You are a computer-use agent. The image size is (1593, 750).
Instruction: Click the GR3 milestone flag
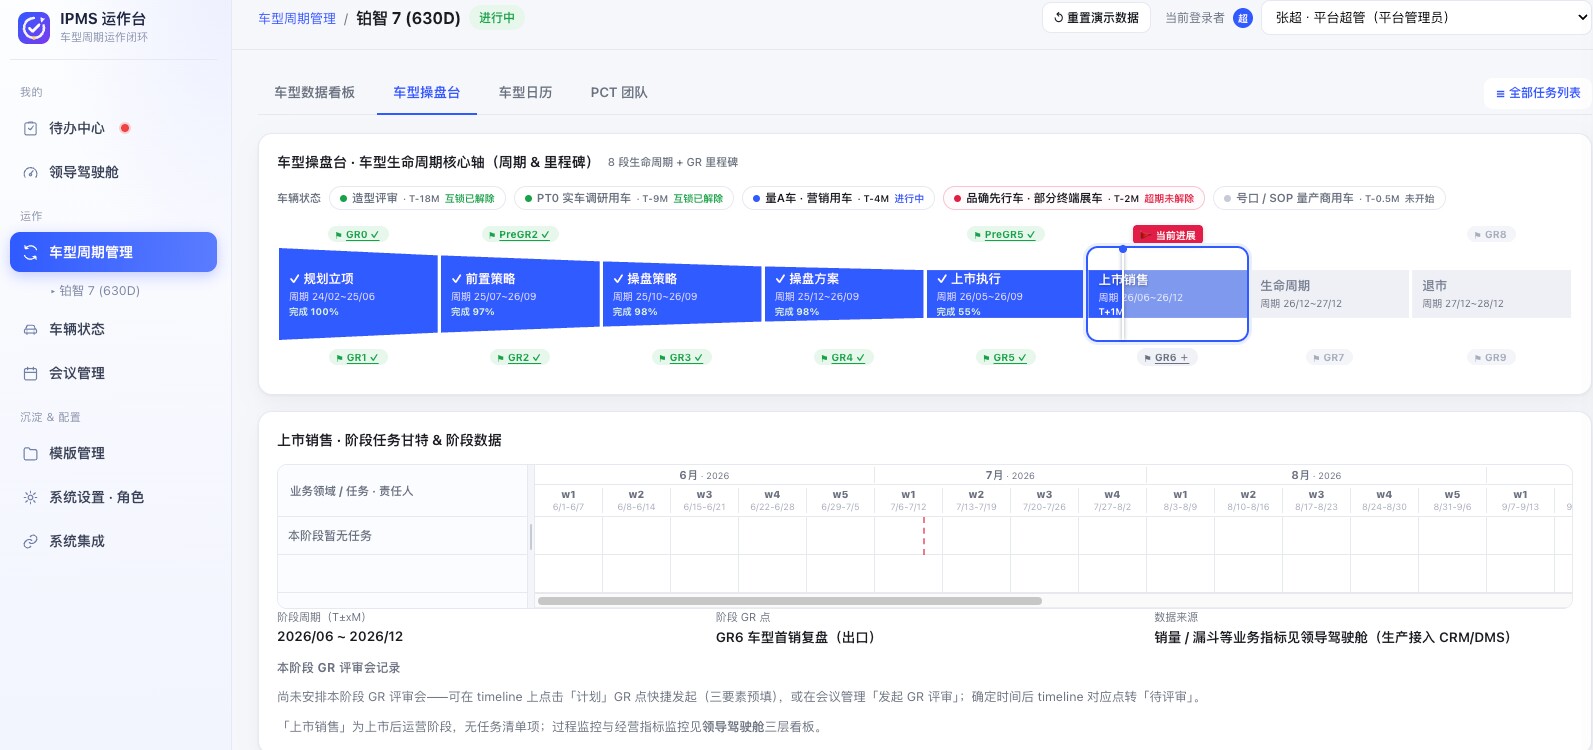click(x=681, y=357)
